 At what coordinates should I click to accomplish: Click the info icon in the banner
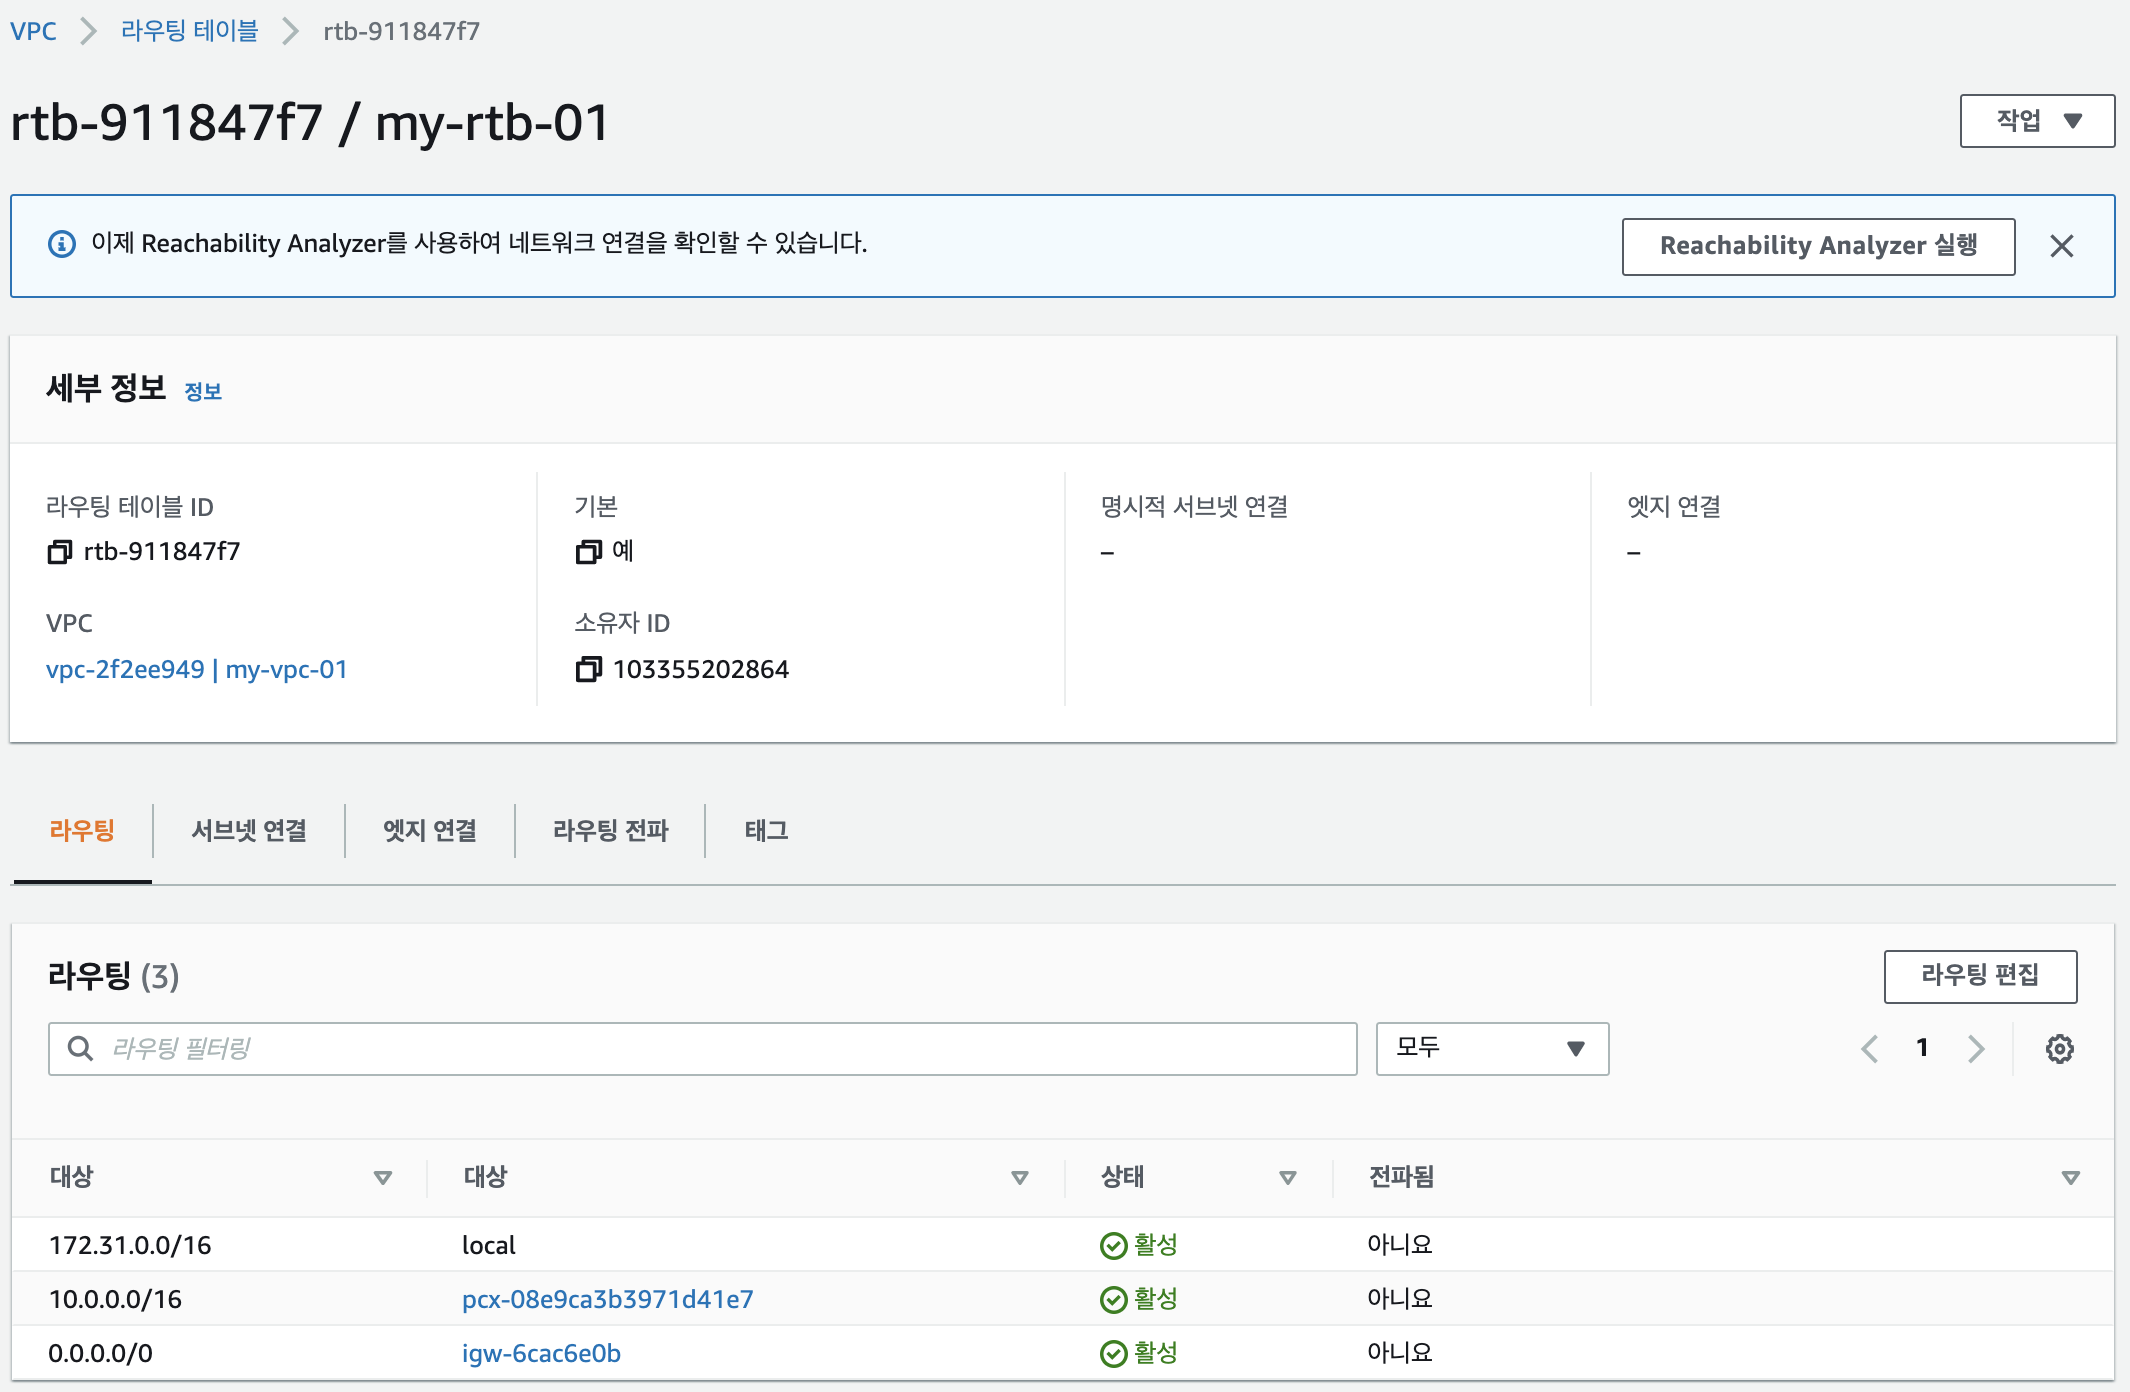pos(62,244)
